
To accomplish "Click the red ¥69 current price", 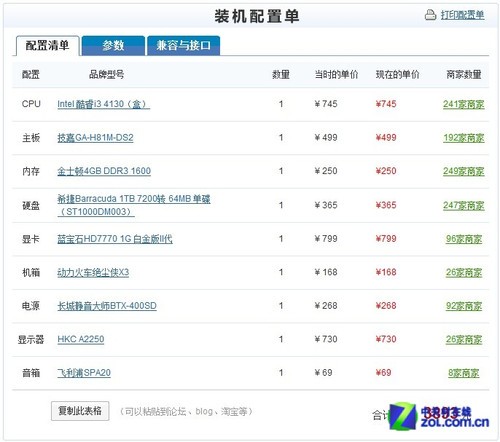I will point(383,372).
